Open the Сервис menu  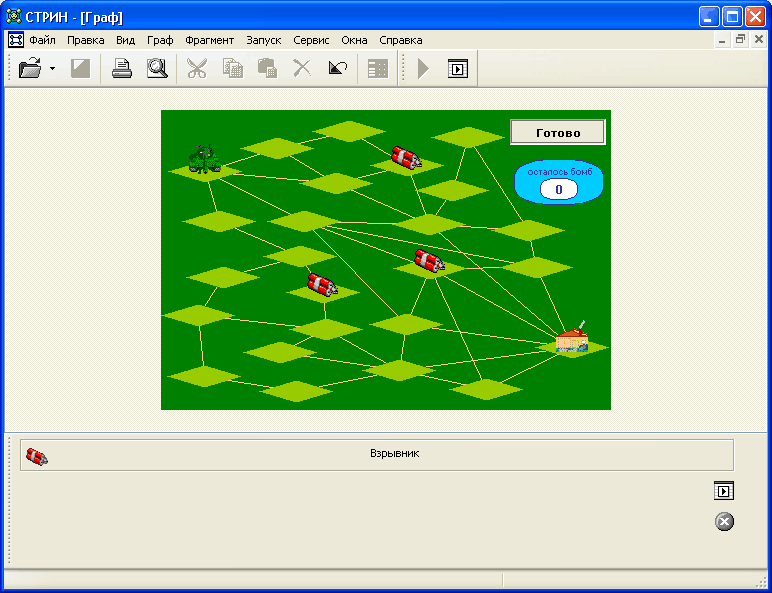(311, 40)
